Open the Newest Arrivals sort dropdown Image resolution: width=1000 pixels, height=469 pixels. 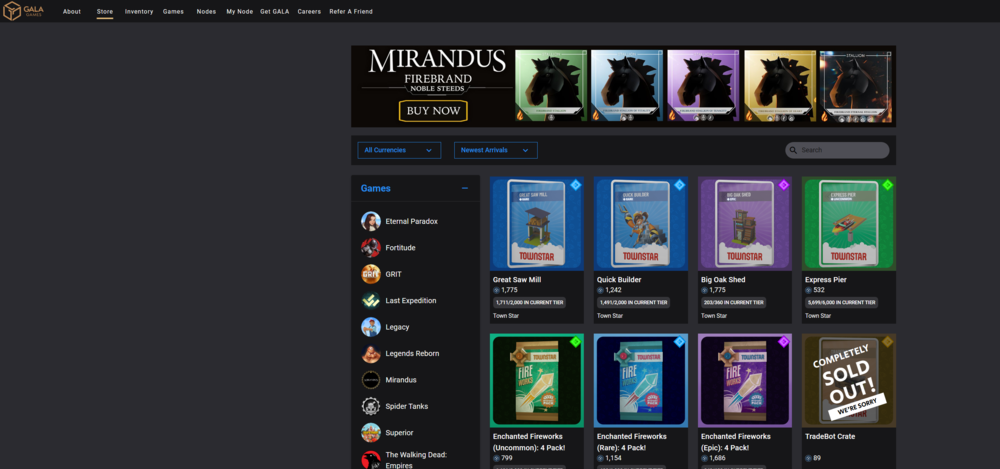tap(496, 151)
